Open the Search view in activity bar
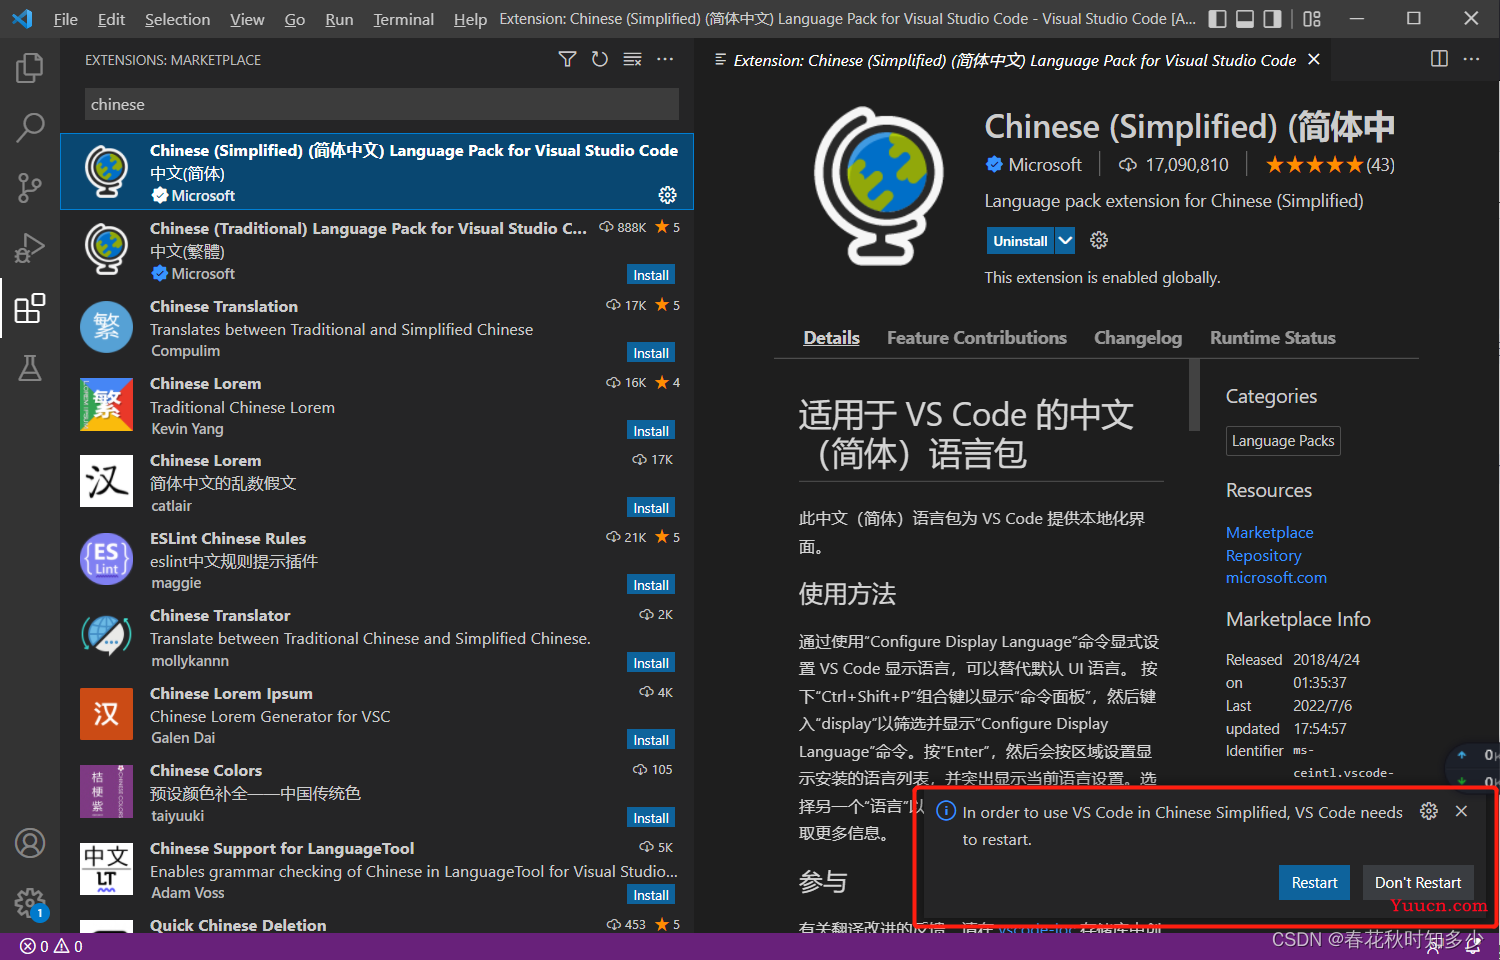 (30, 127)
